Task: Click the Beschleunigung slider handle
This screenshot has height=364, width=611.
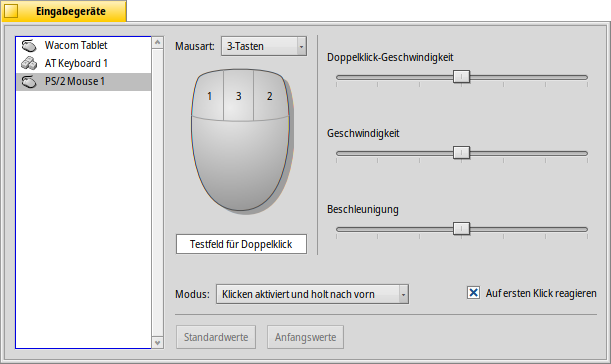Action: (461, 229)
